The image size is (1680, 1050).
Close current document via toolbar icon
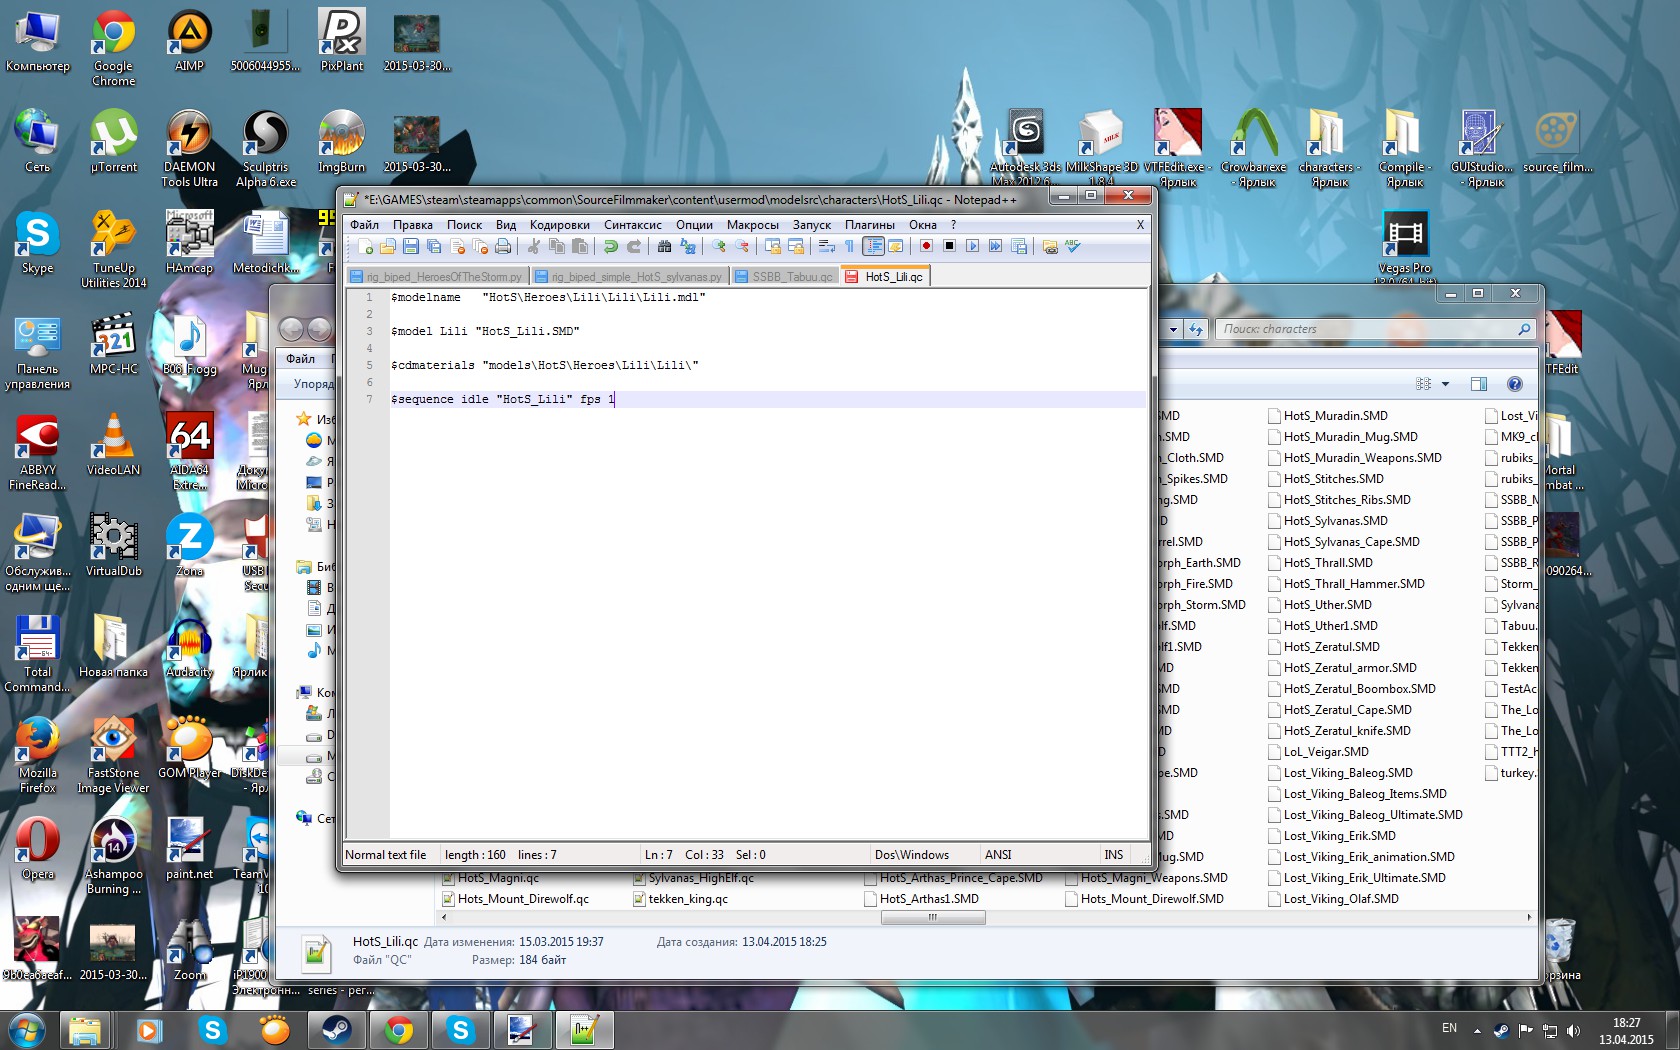coord(457,246)
